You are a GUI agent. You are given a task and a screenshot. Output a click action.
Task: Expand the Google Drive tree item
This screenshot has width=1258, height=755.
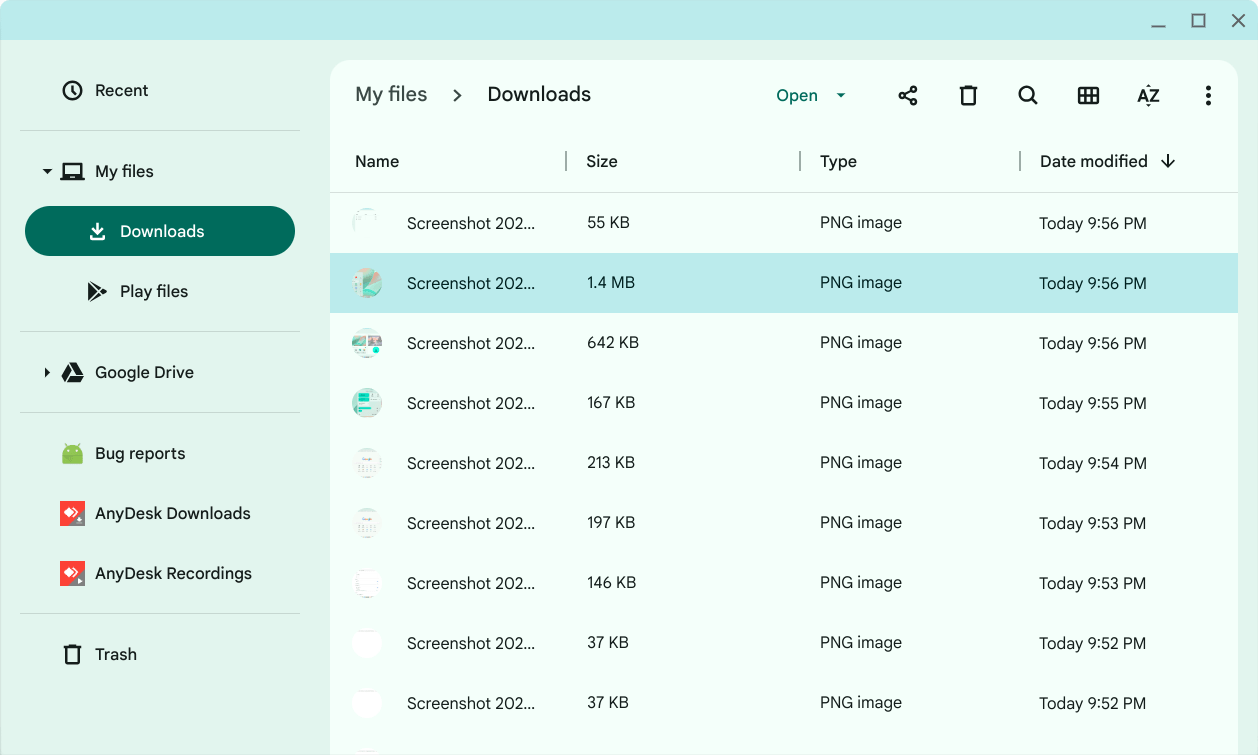click(47, 372)
